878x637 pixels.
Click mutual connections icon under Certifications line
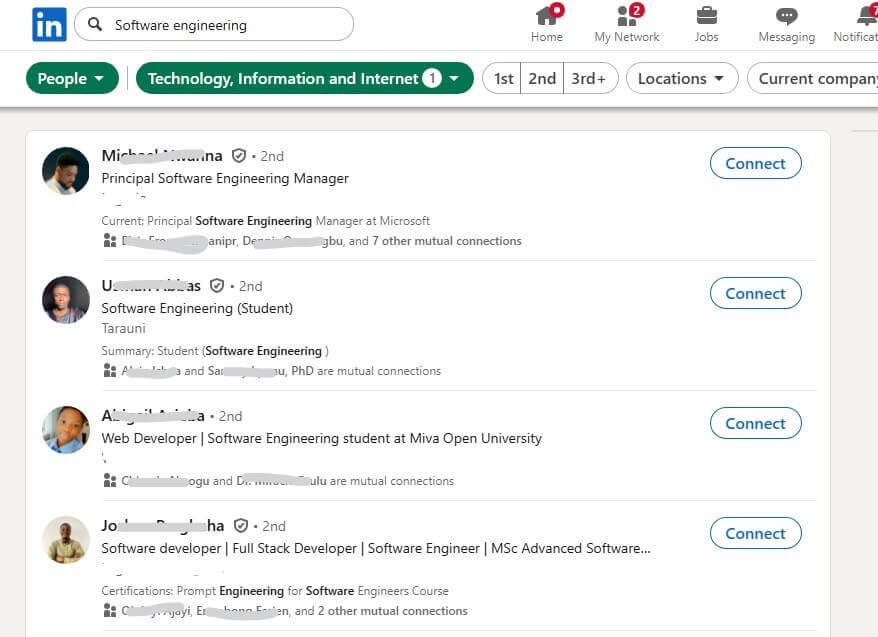click(110, 610)
